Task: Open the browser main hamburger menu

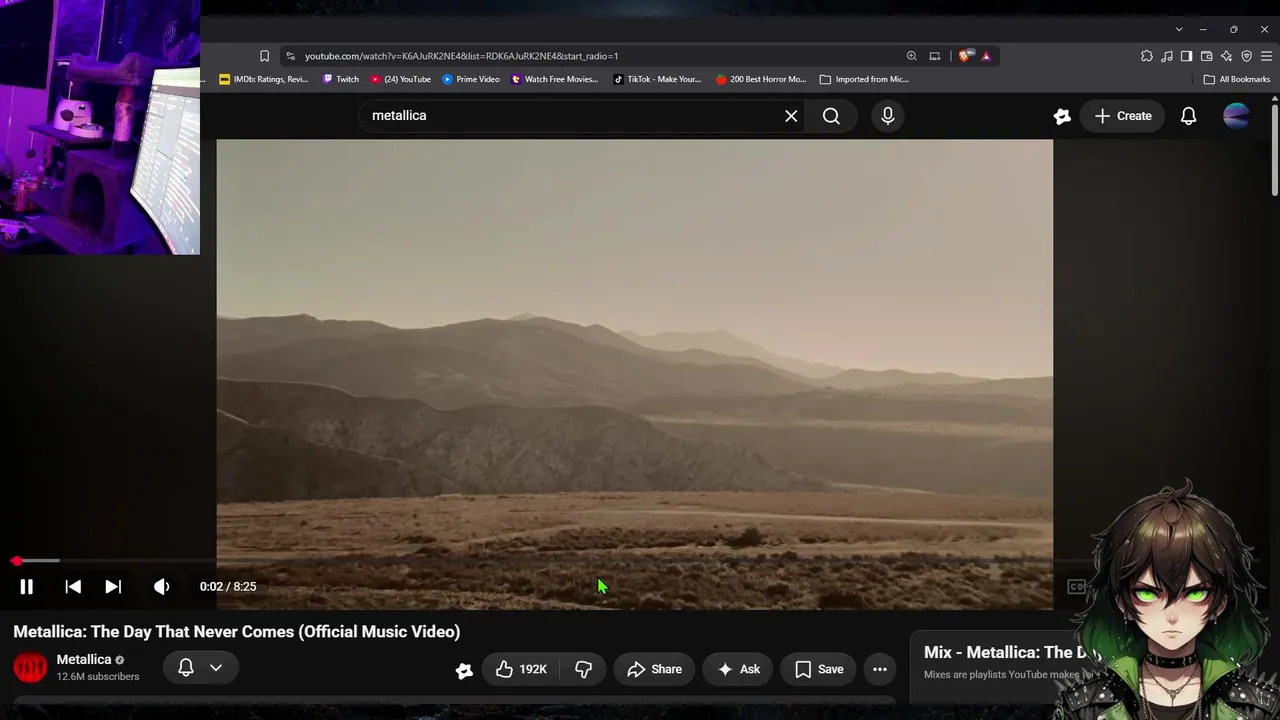Action: pos(1266,56)
